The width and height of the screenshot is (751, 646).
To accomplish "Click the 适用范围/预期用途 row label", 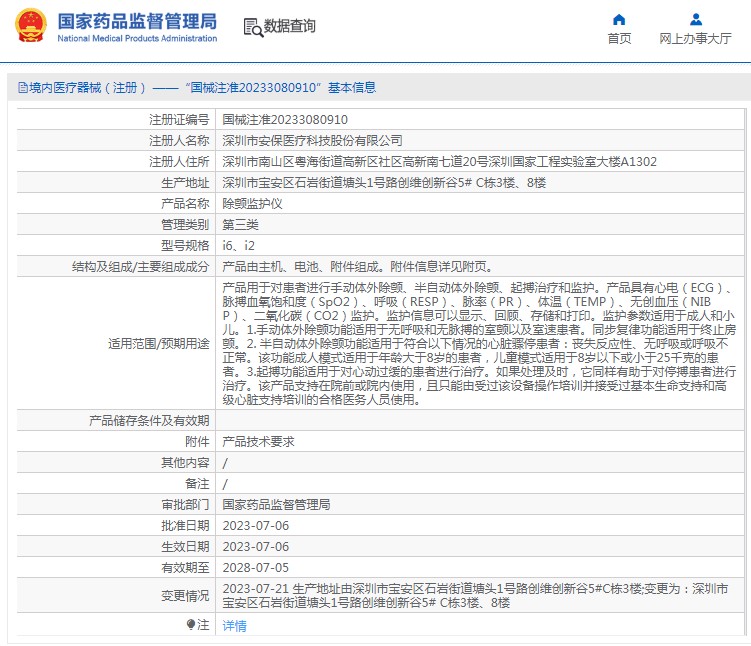I will pyautogui.click(x=159, y=343).
